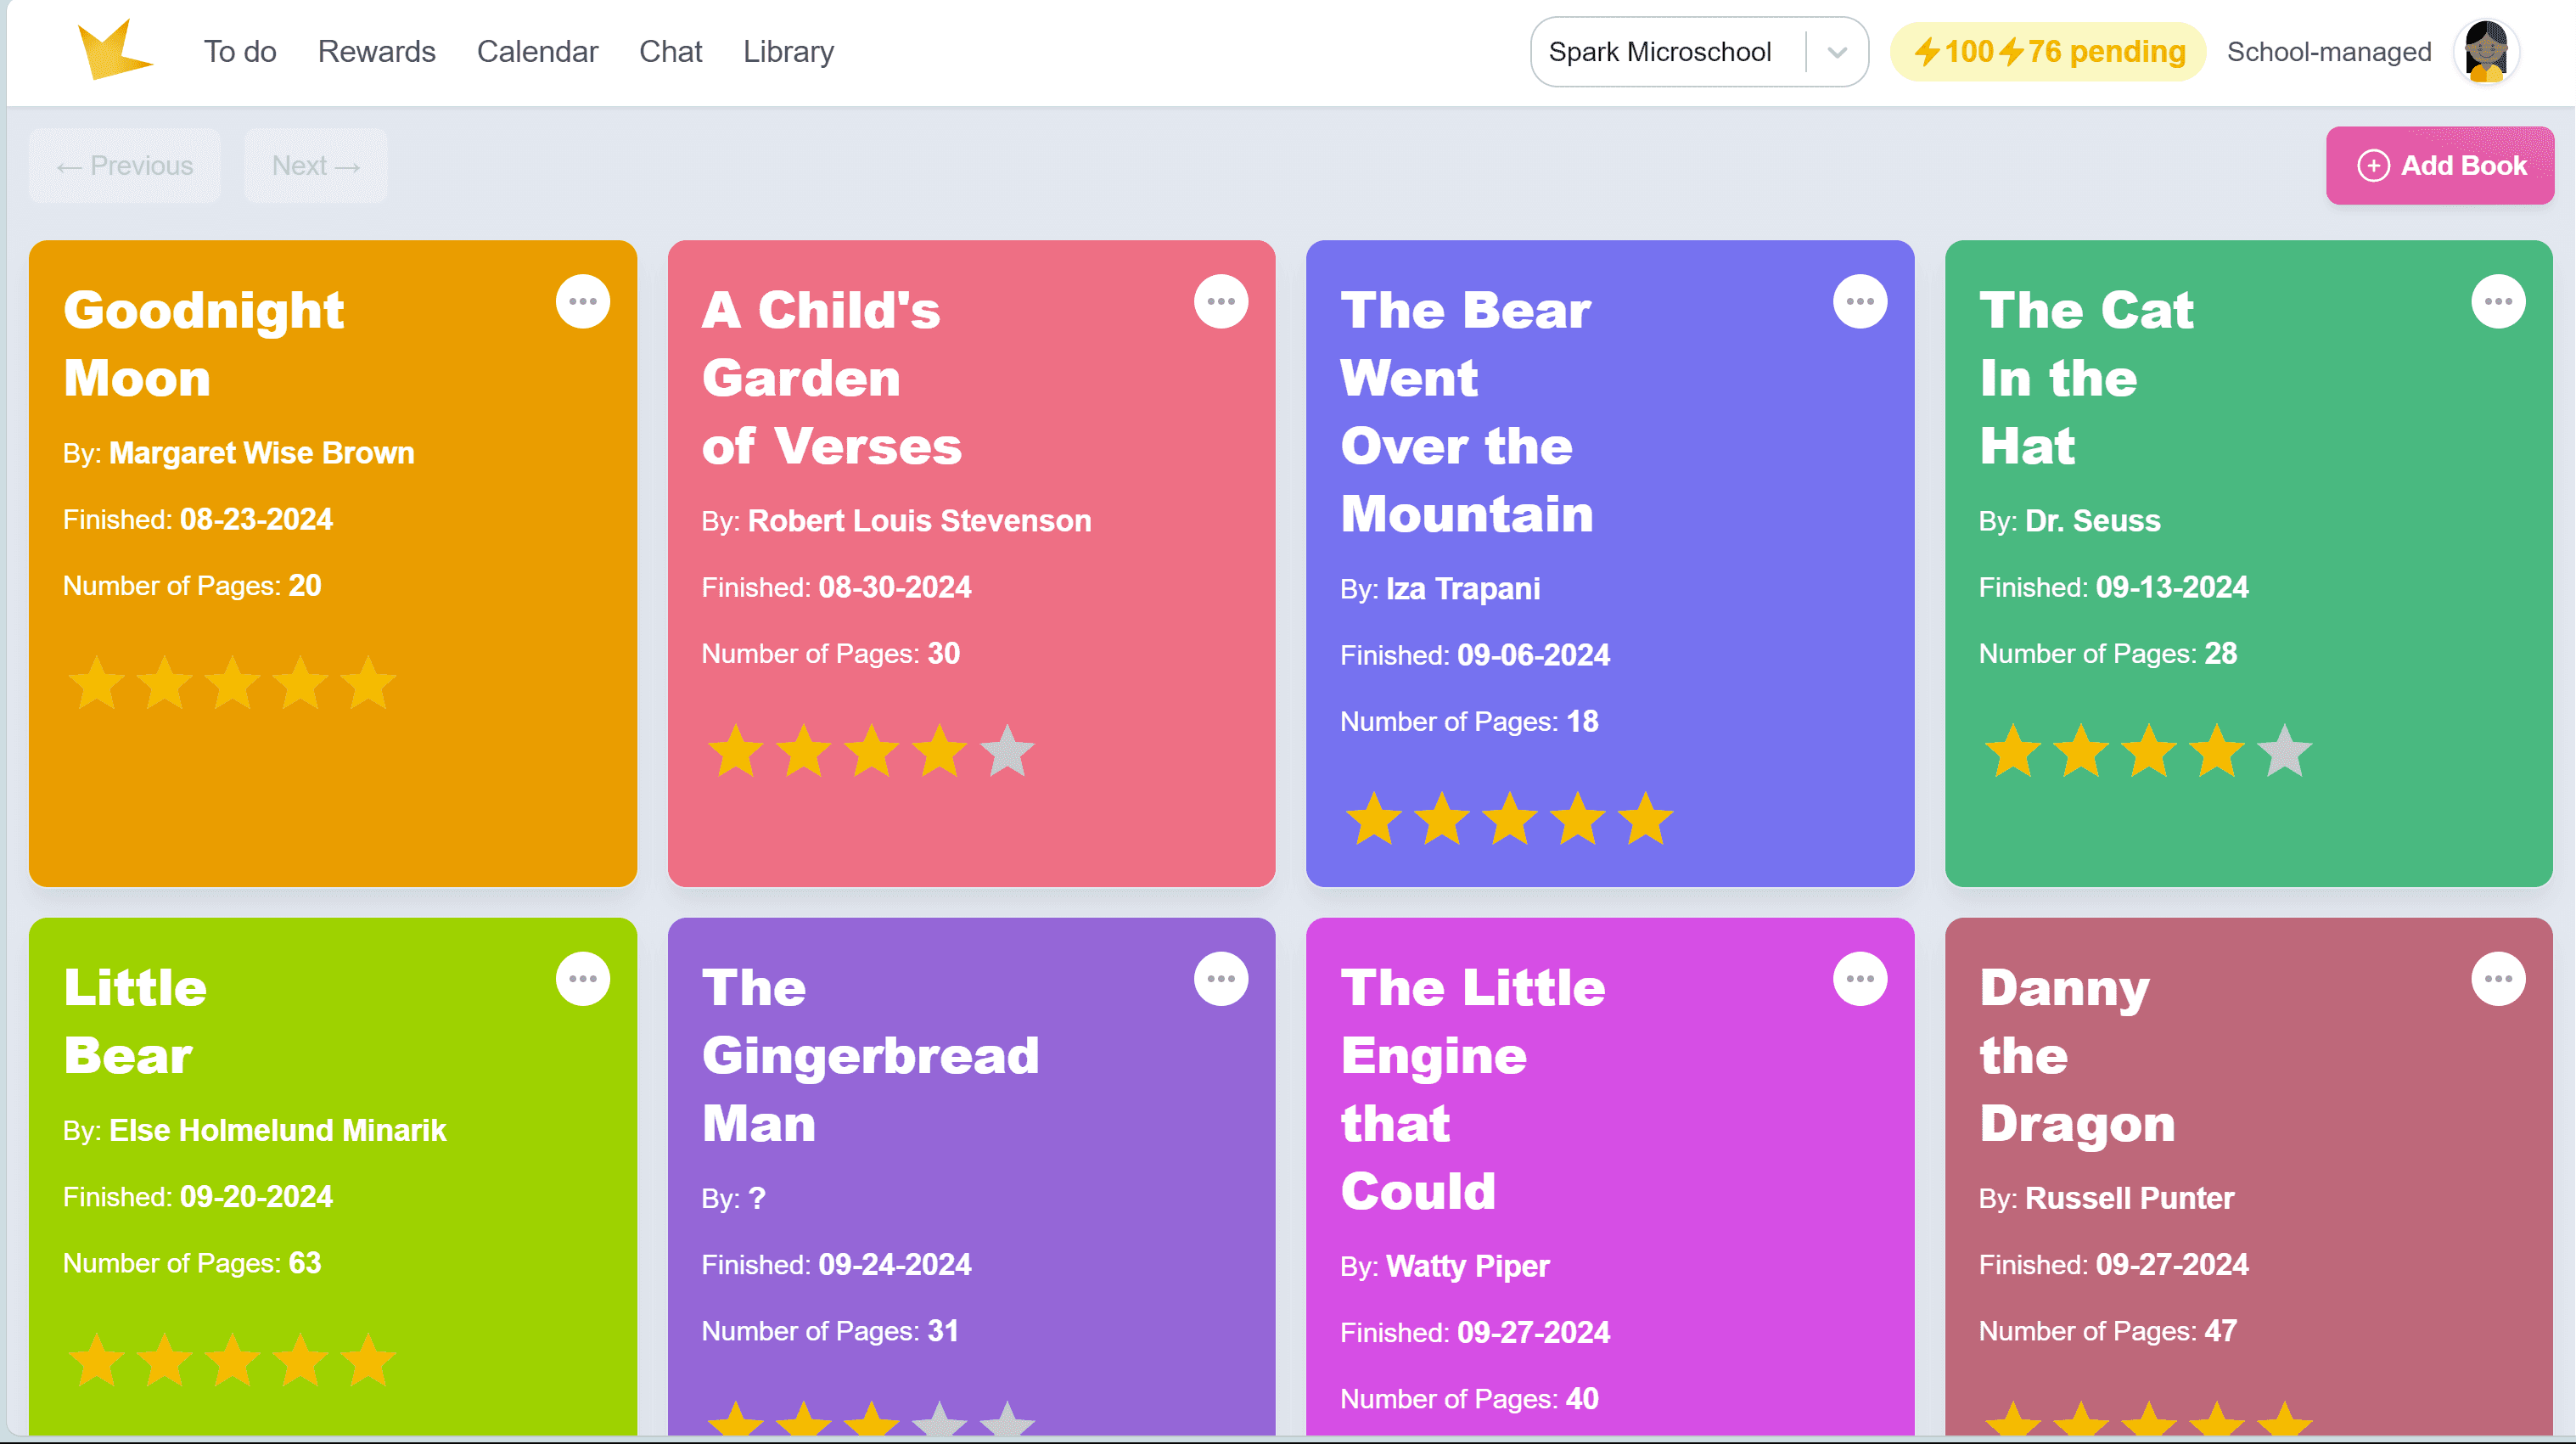The height and width of the screenshot is (1444, 2576).
Task: Open the Rewards page
Action: coord(377,52)
